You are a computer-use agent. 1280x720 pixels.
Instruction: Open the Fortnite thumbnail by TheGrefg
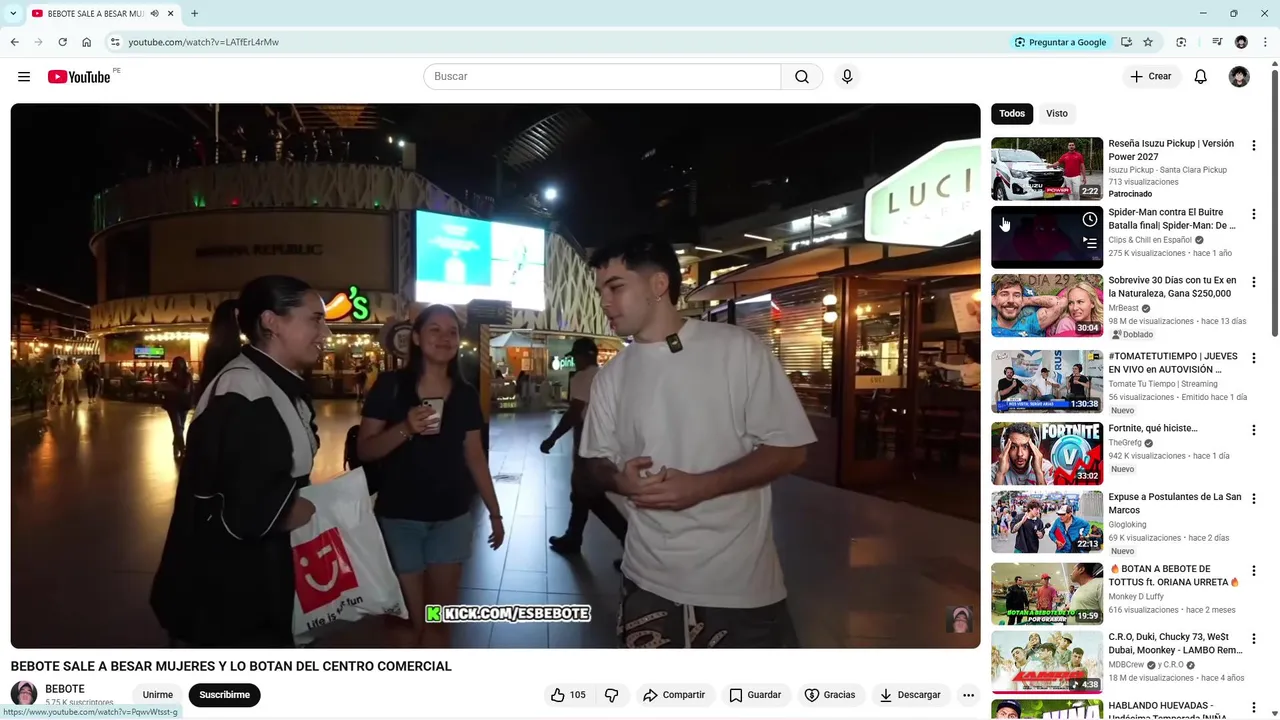1047,453
